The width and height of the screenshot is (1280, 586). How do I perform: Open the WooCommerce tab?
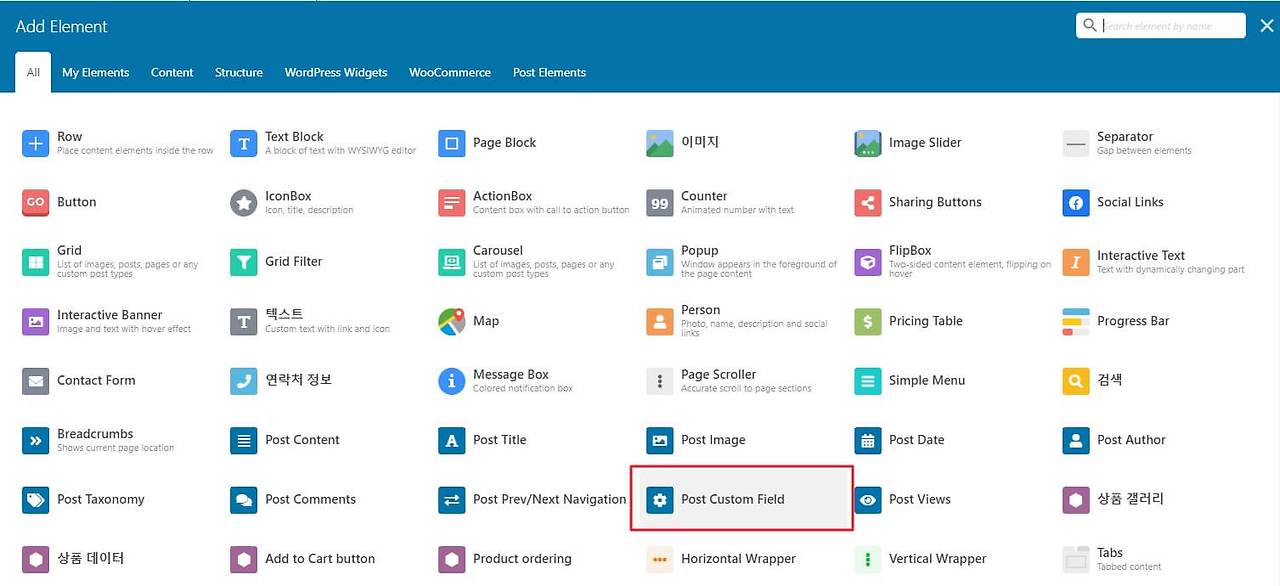click(x=450, y=73)
